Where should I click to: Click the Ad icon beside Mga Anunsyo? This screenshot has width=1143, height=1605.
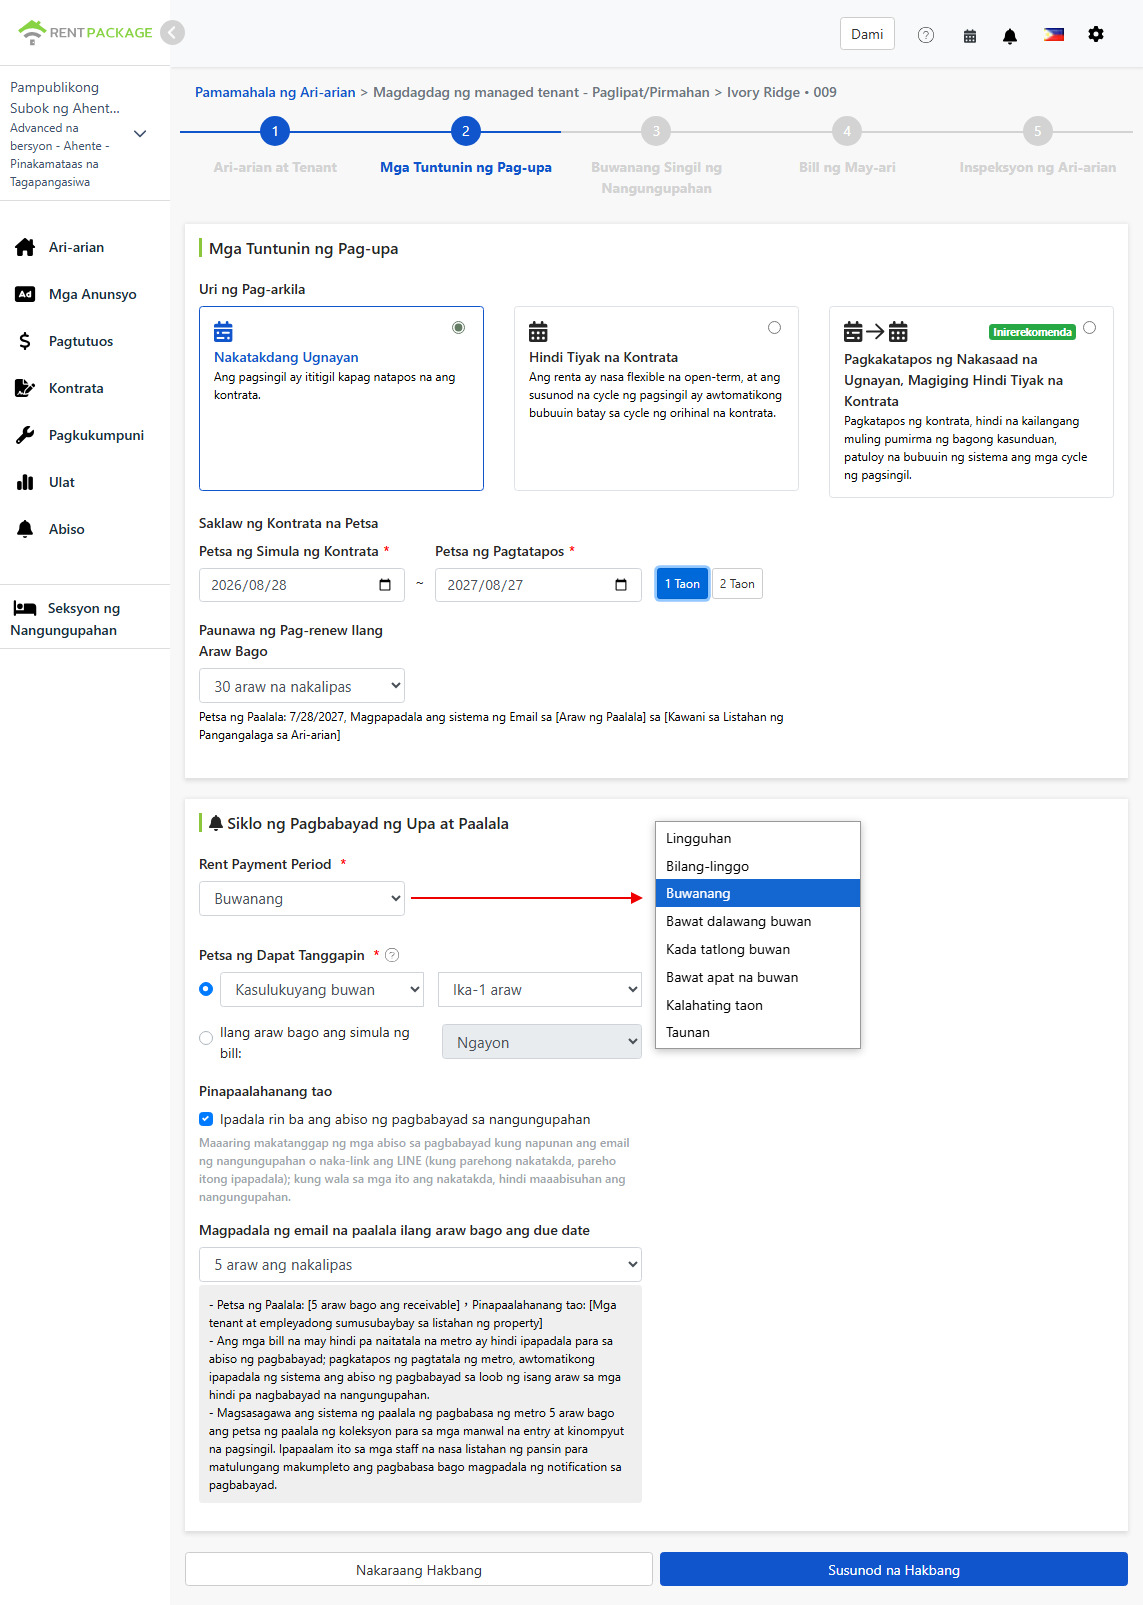(25, 294)
